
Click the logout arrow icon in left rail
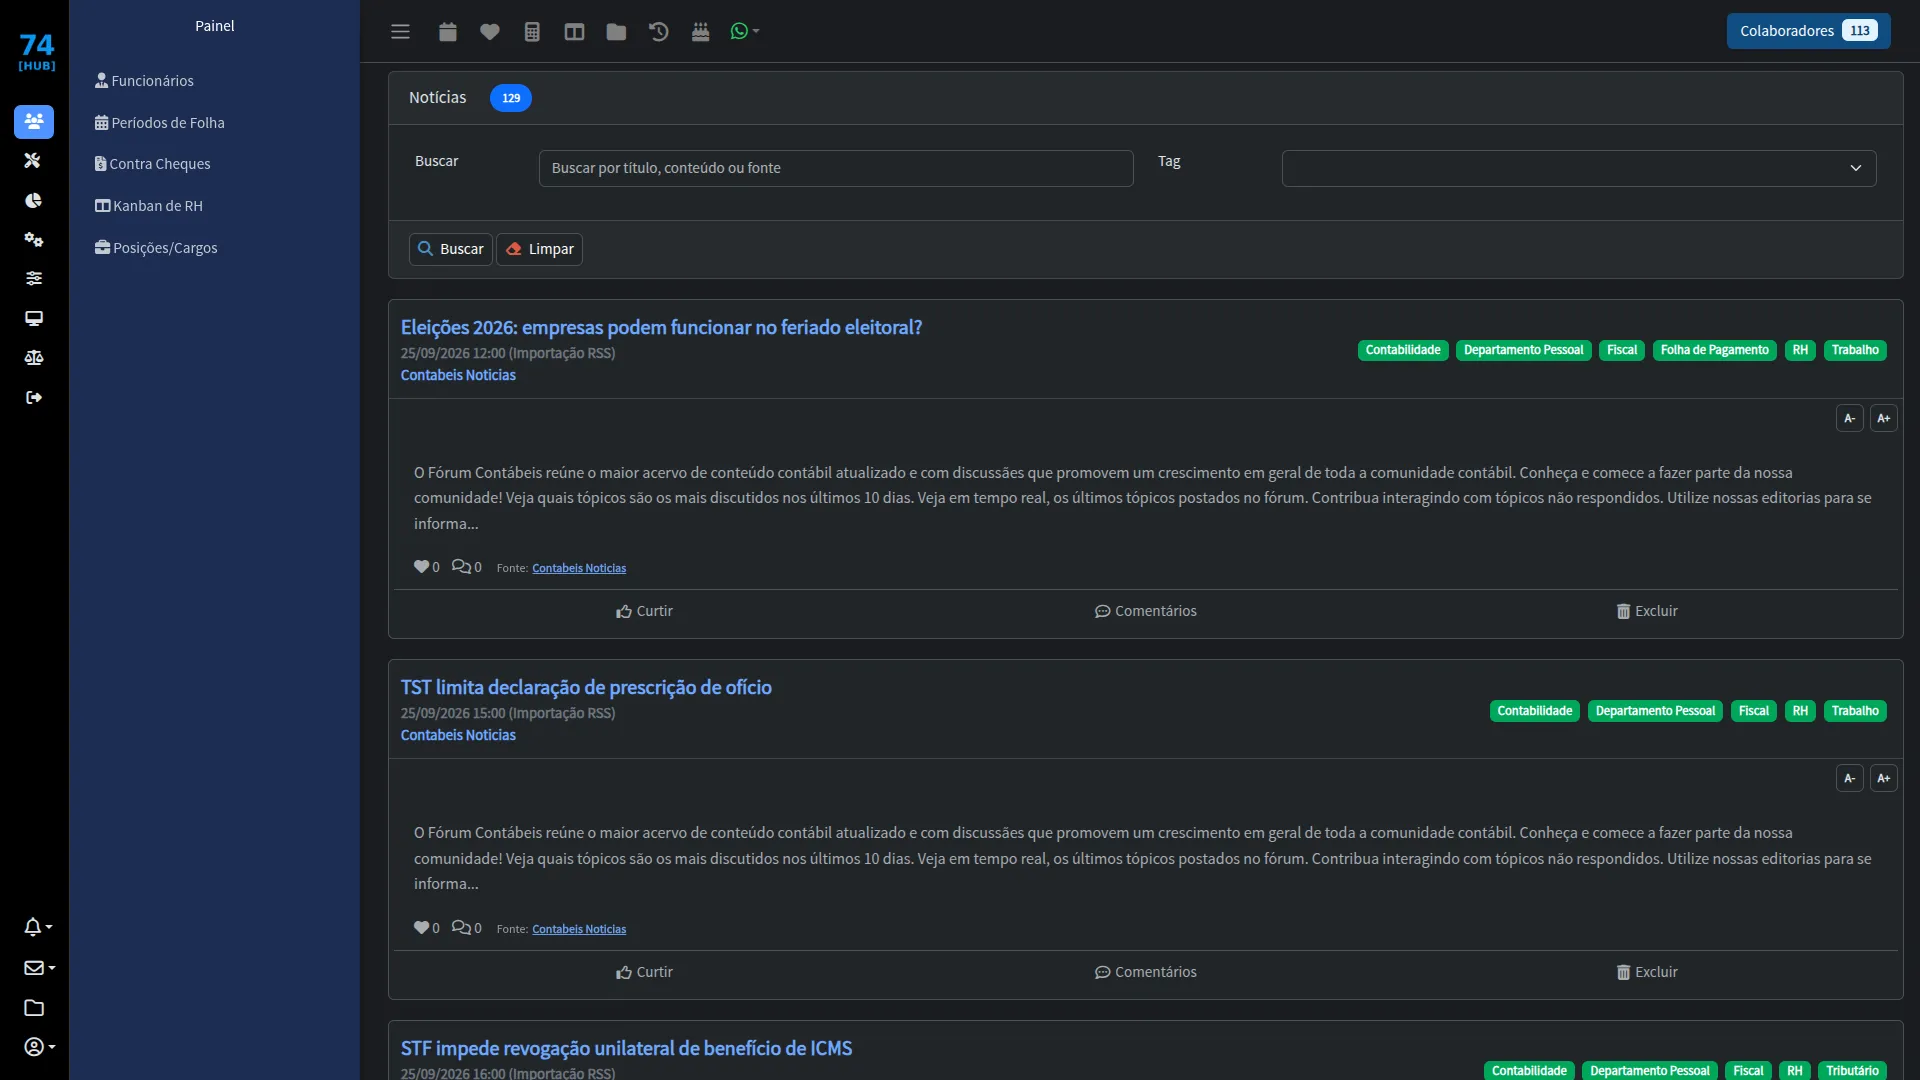[x=34, y=397]
